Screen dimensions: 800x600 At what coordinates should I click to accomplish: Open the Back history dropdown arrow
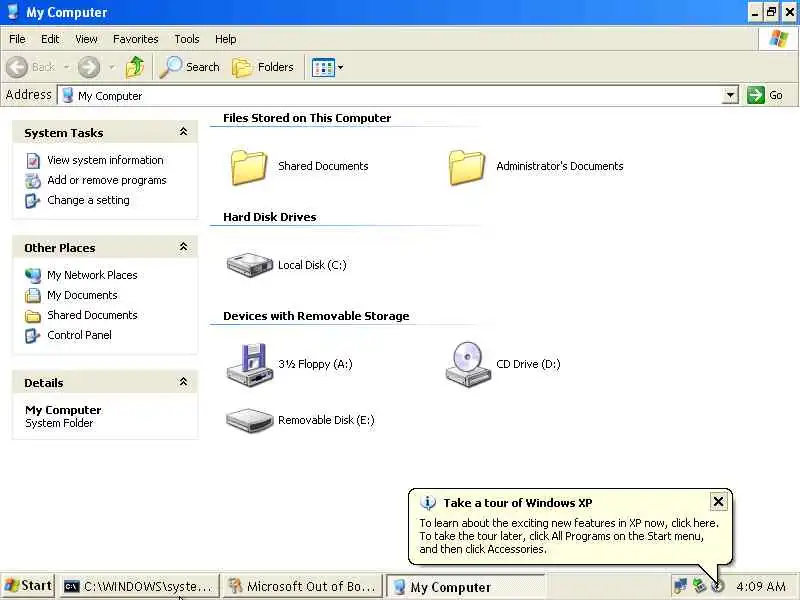66,67
